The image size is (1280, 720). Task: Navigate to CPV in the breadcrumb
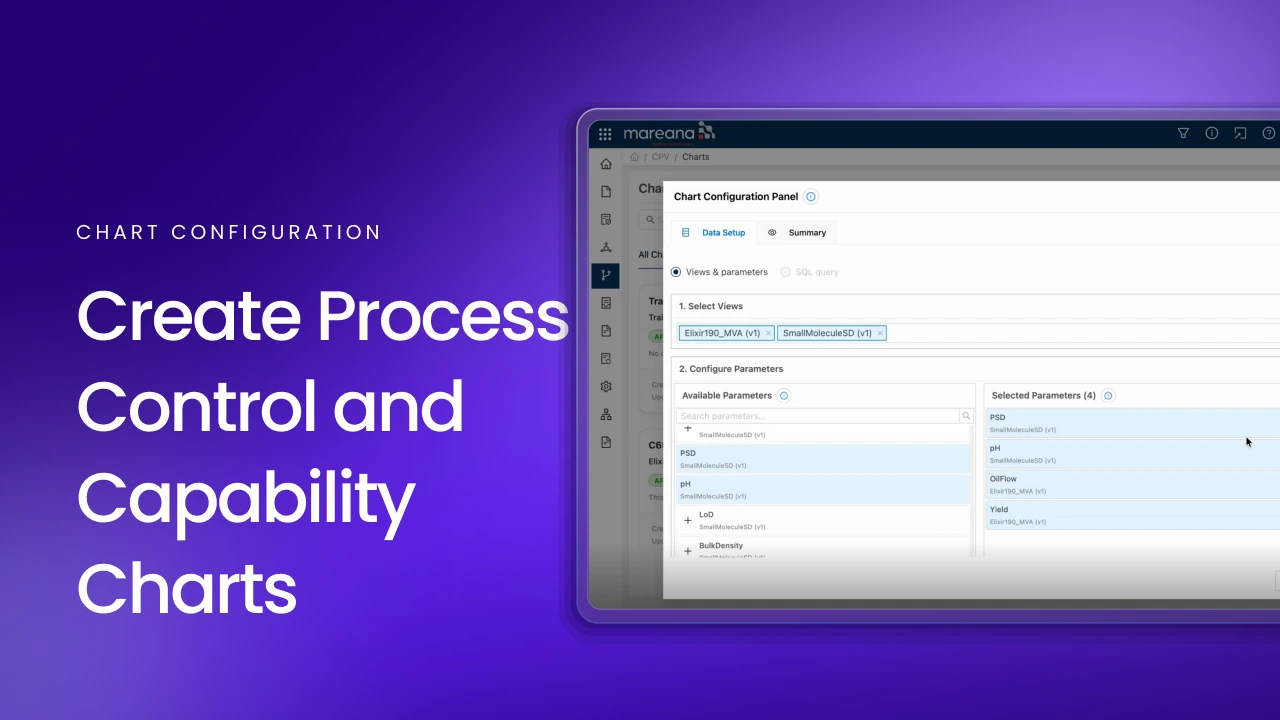click(661, 157)
